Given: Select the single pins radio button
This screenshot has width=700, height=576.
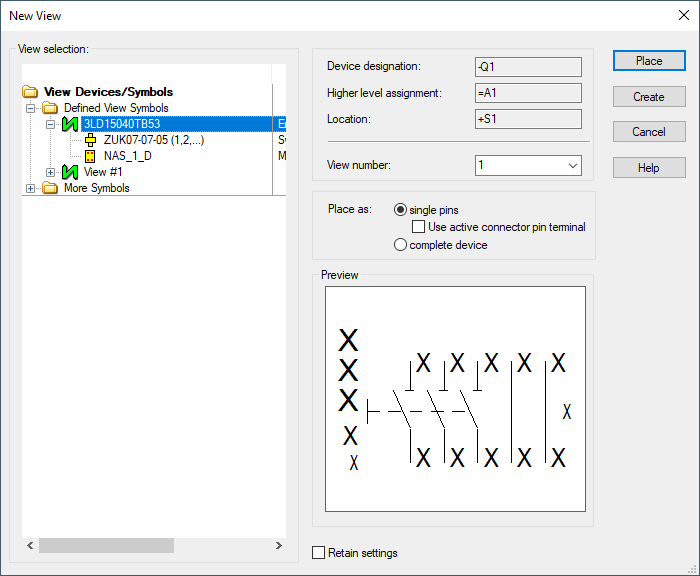Looking at the screenshot, I should pyautogui.click(x=401, y=210).
